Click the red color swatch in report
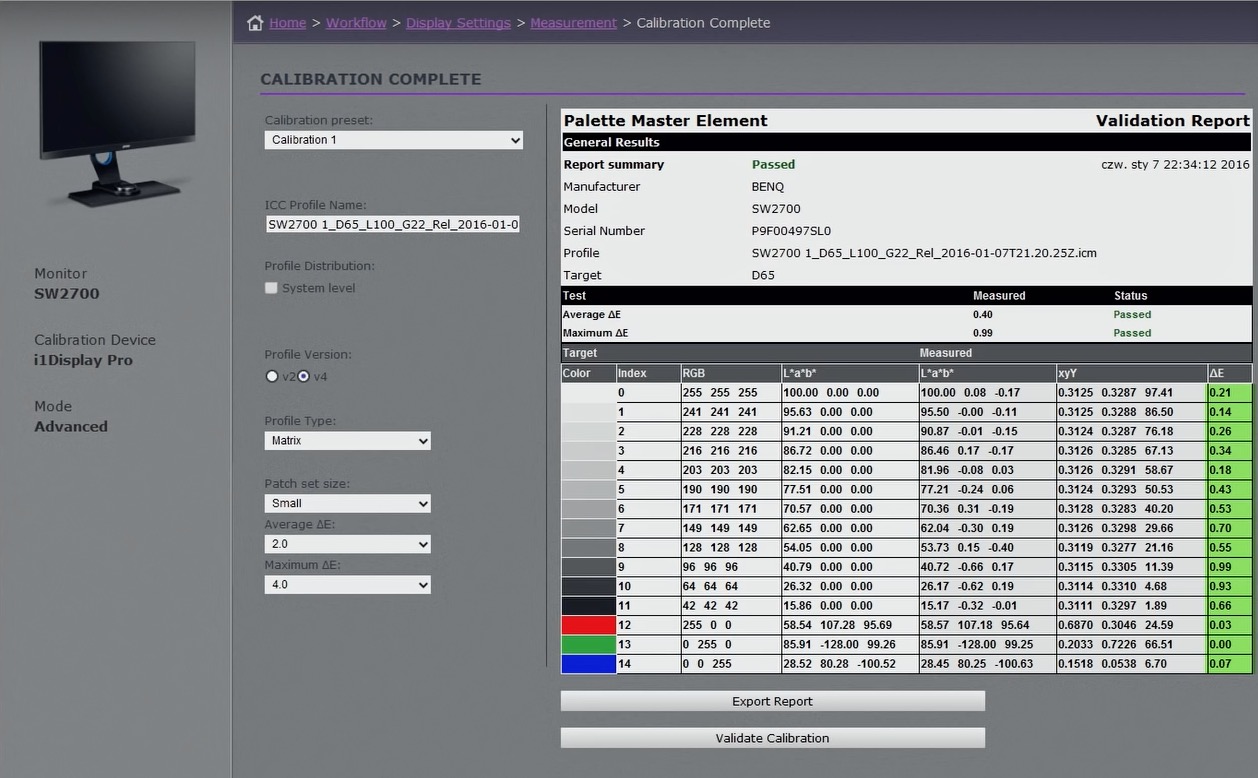 pyautogui.click(x=588, y=625)
